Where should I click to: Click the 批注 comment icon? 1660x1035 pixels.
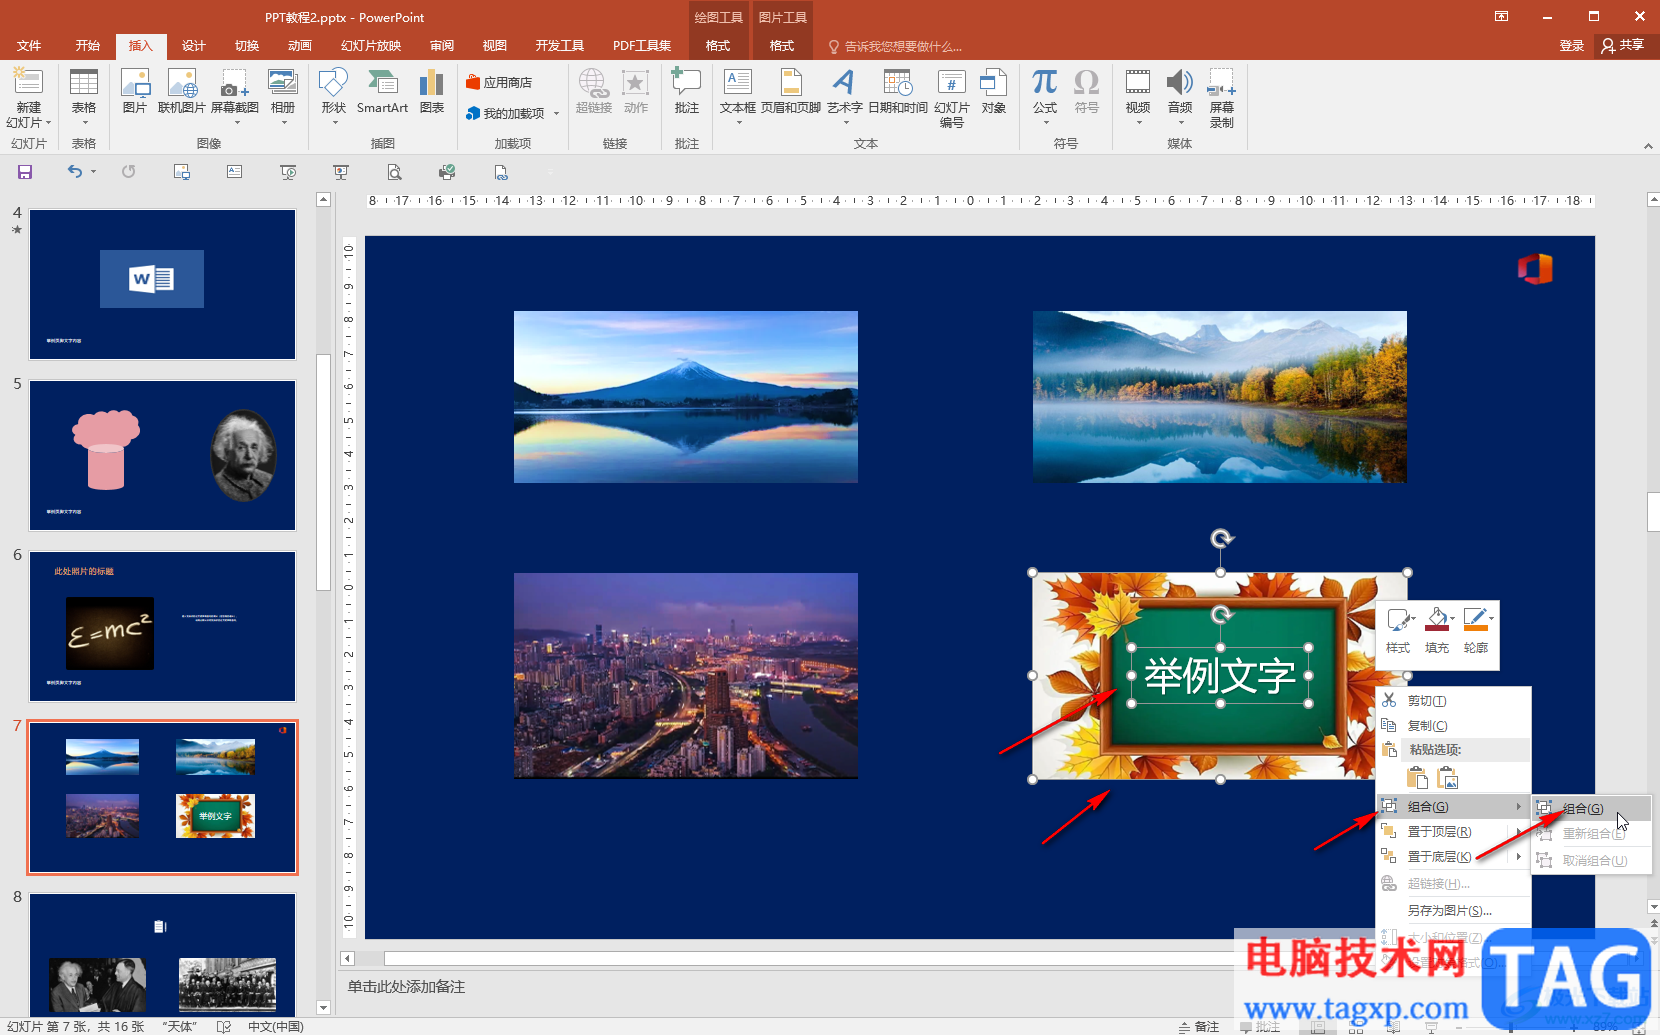[686, 92]
